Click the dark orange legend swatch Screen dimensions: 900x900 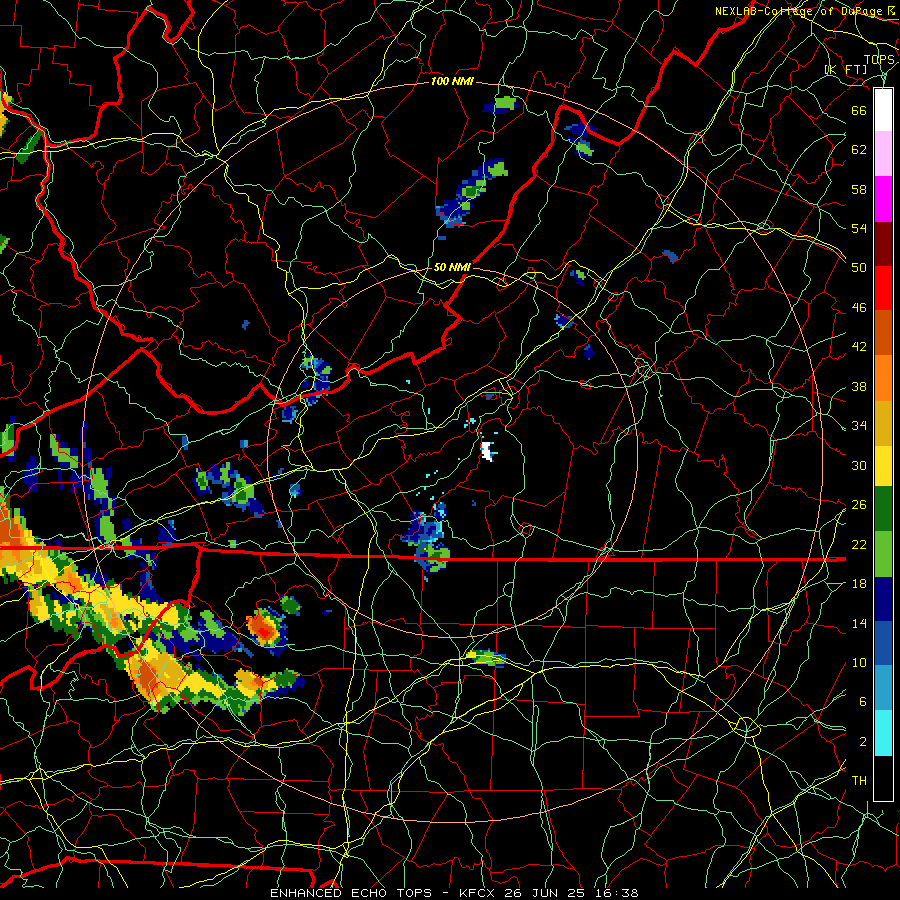pos(883,333)
